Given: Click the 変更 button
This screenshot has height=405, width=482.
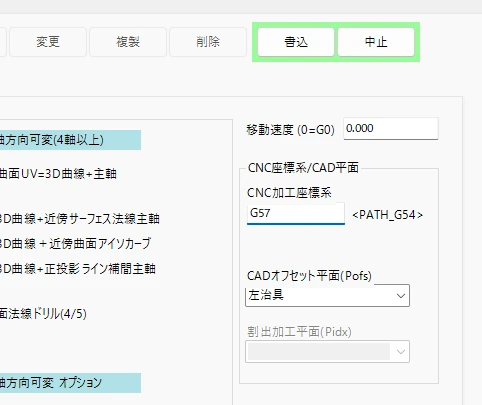Looking at the screenshot, I should [x=48, y=42].
